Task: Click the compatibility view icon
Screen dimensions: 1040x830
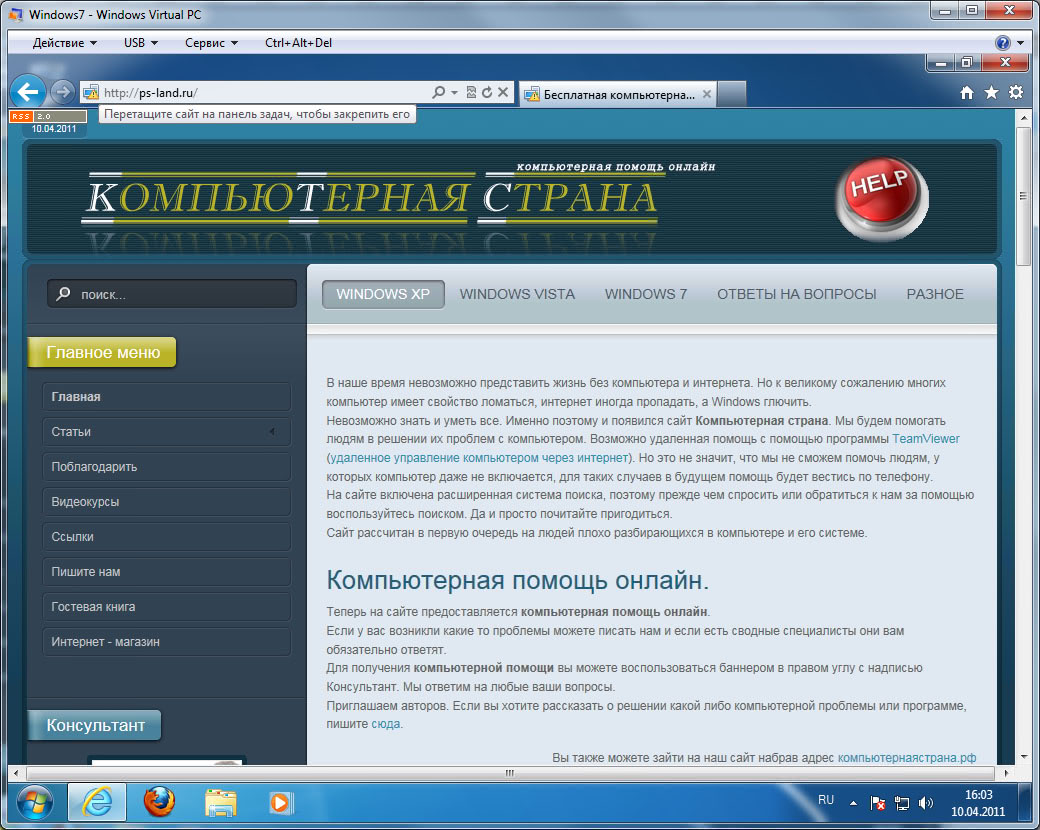Action: pos(471,92)
